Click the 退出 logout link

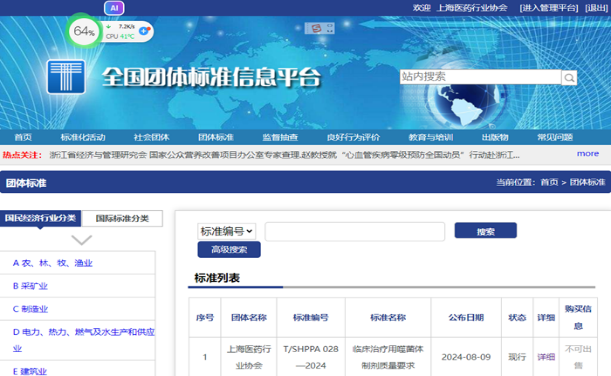(x=597, y=8)
